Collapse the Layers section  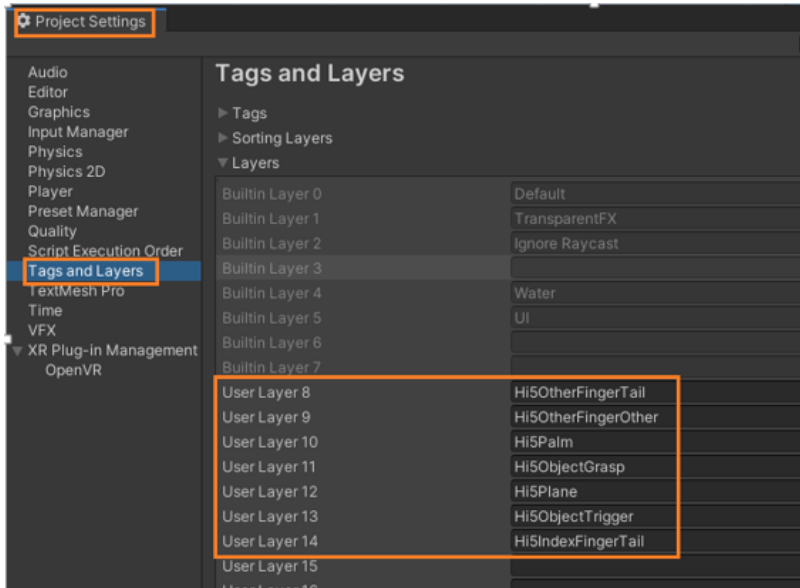pyautogui.click(x=223, y=163)
